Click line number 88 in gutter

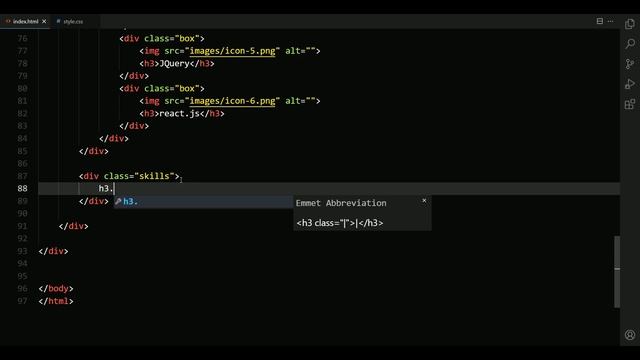(x=22, y=189)
